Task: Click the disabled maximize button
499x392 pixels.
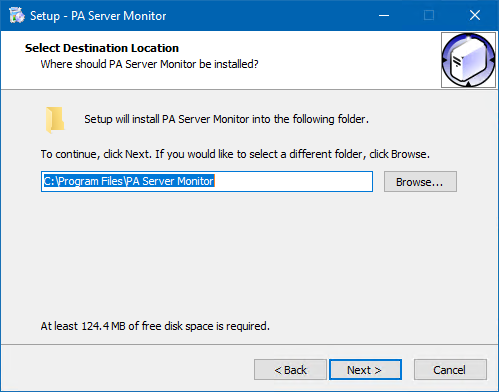Action: [429, 15]
